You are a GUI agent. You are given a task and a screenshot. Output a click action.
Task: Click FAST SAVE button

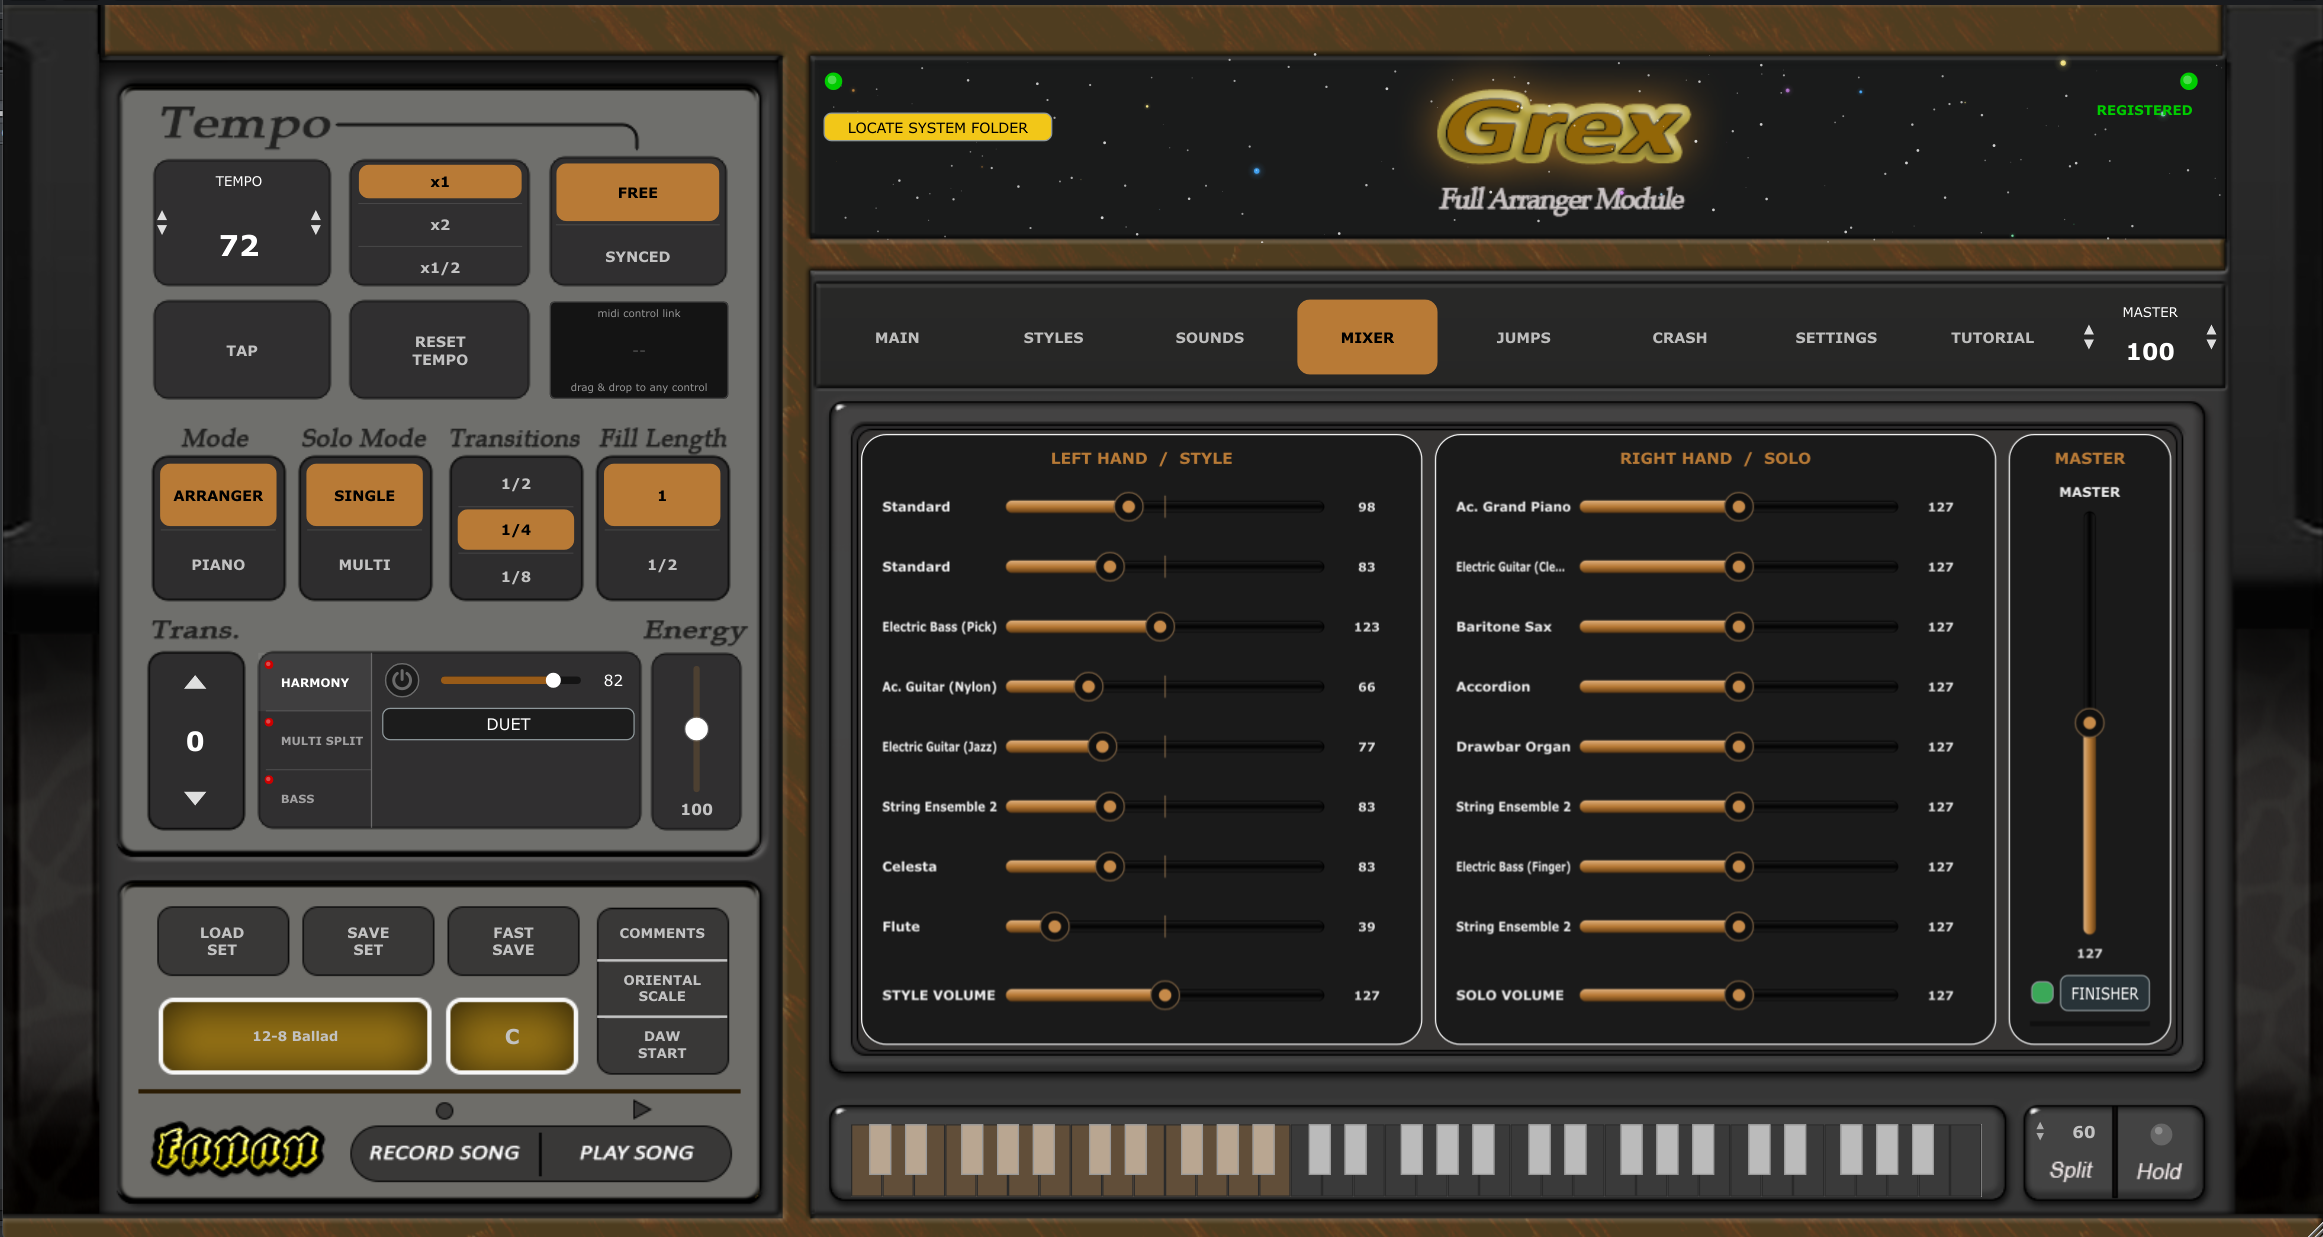point(513,940)
